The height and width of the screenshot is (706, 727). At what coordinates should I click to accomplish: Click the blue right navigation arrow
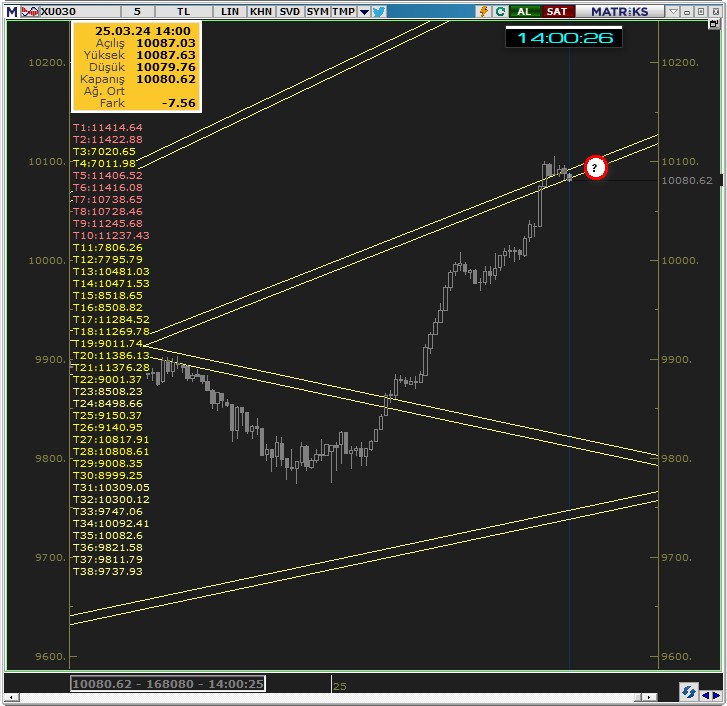716,695
